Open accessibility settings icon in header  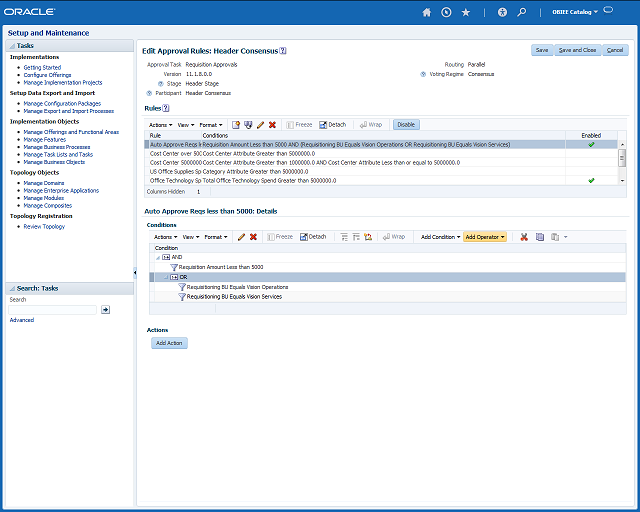point(502,12)
